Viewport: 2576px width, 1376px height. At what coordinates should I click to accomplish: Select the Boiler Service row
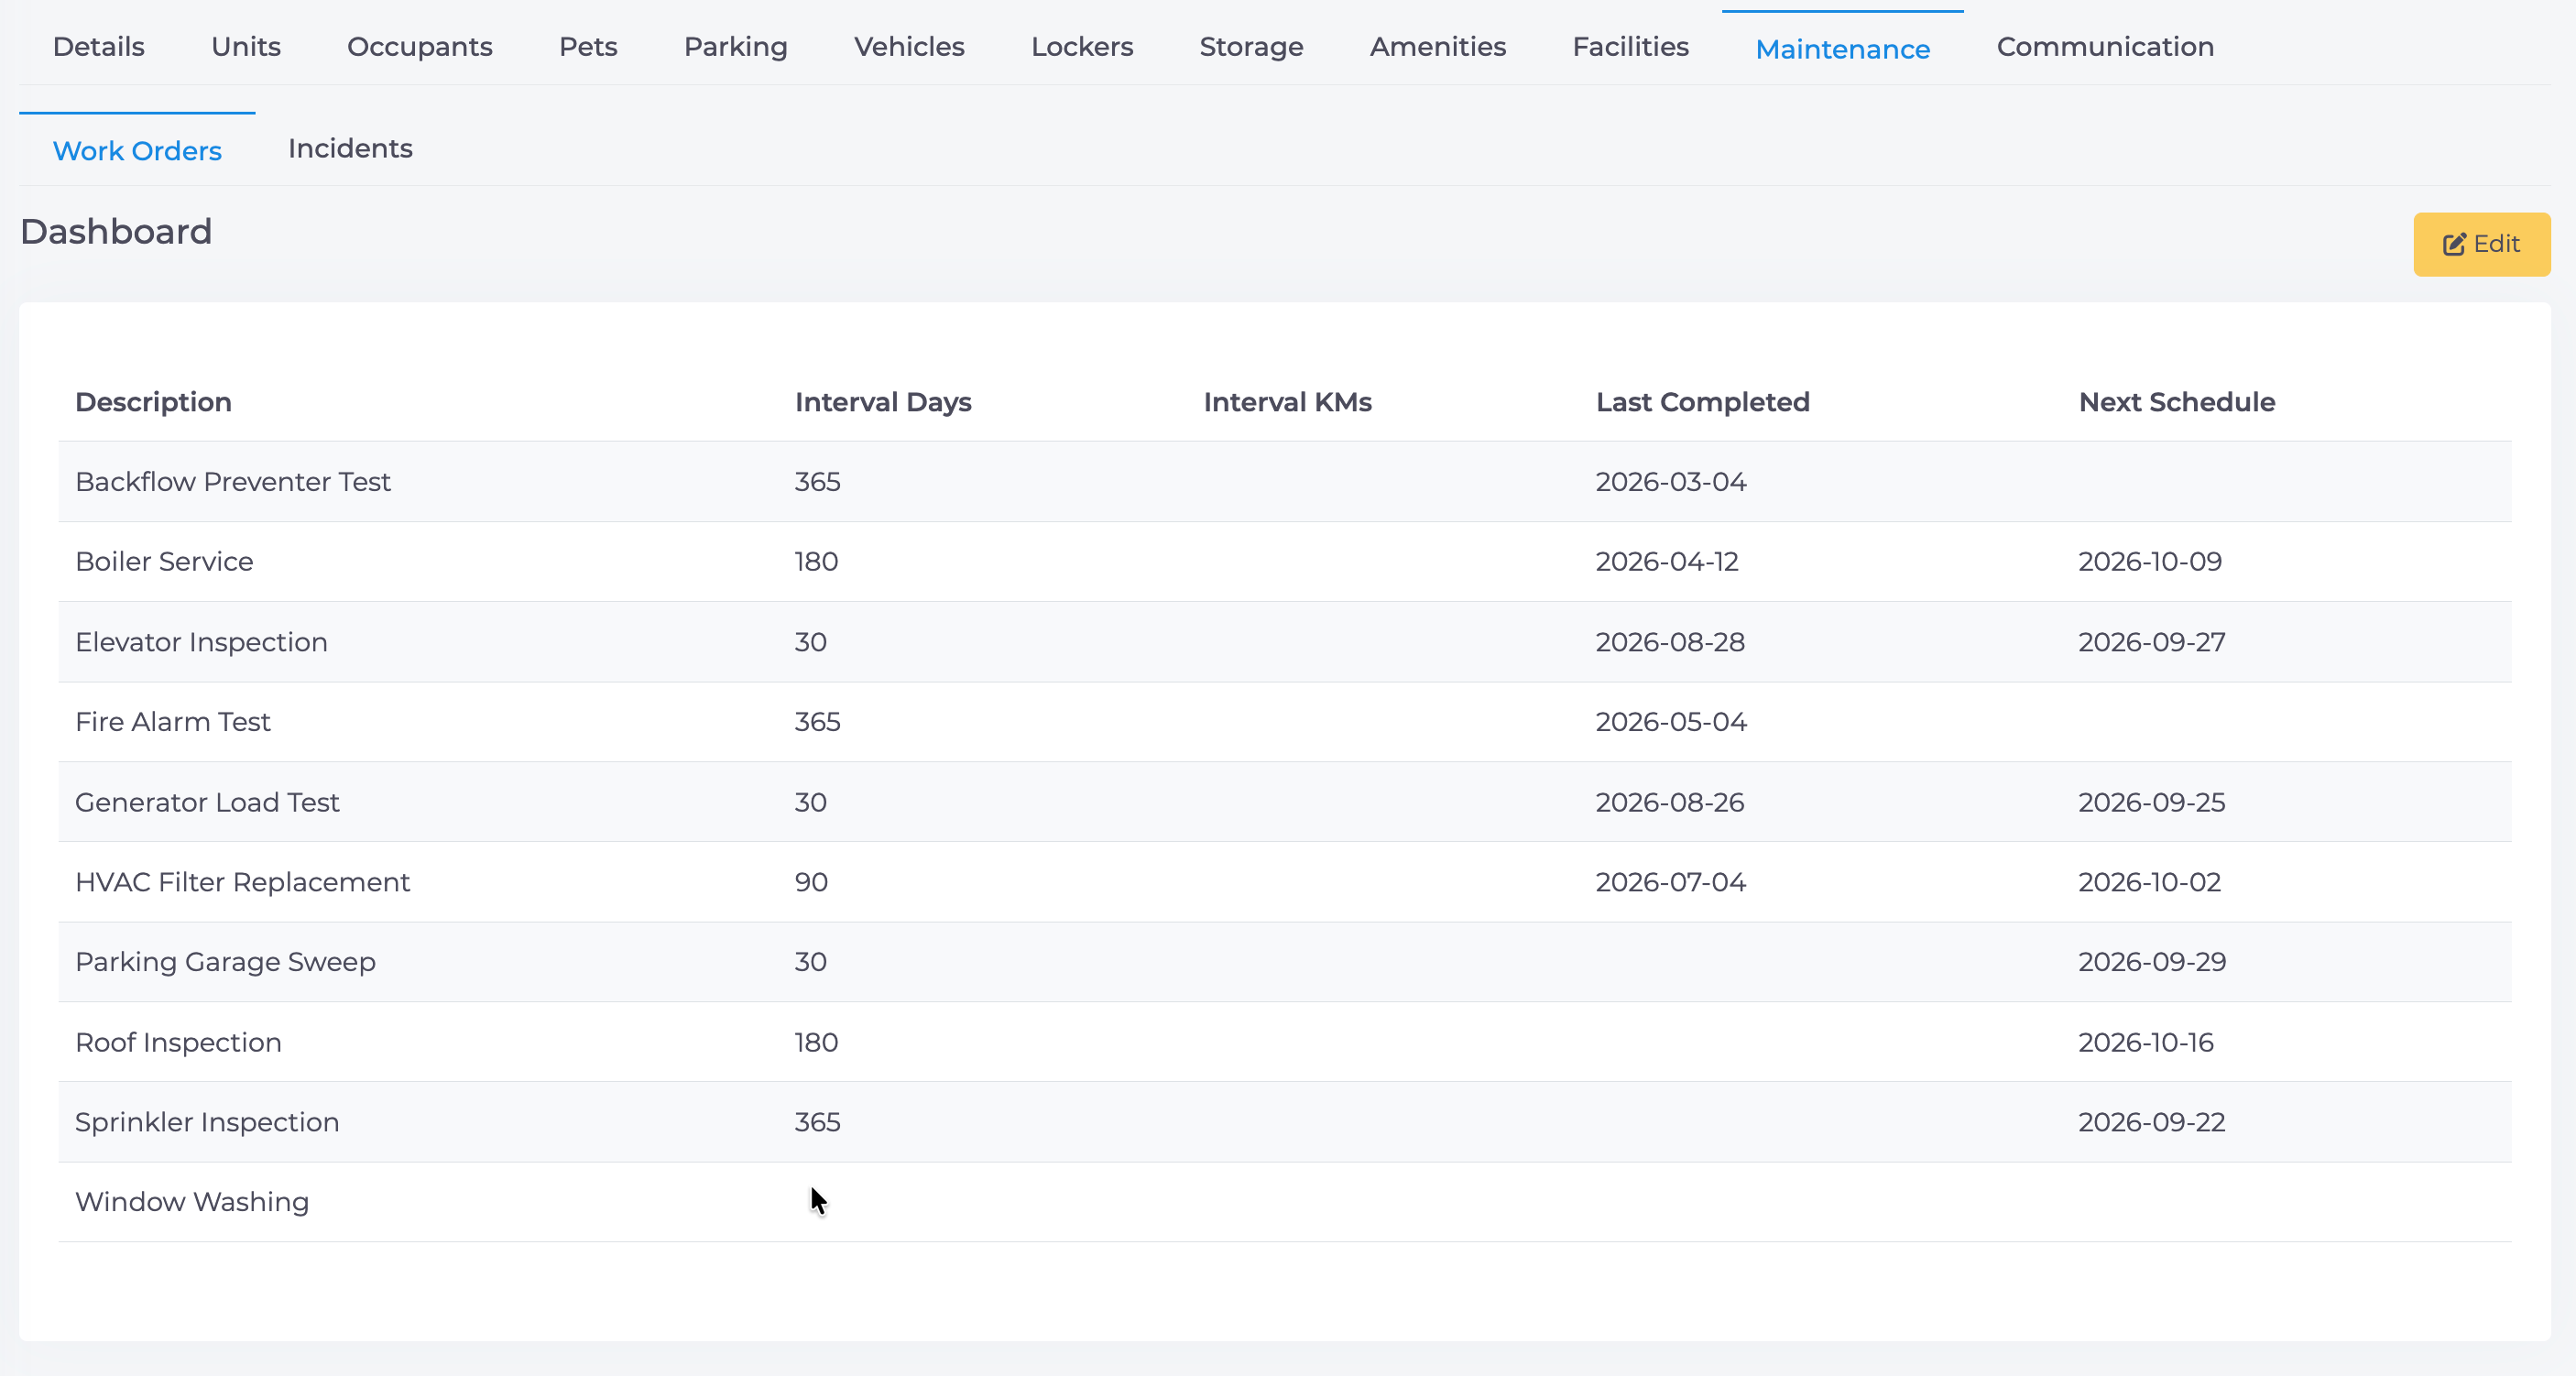tap(1285, 562)
